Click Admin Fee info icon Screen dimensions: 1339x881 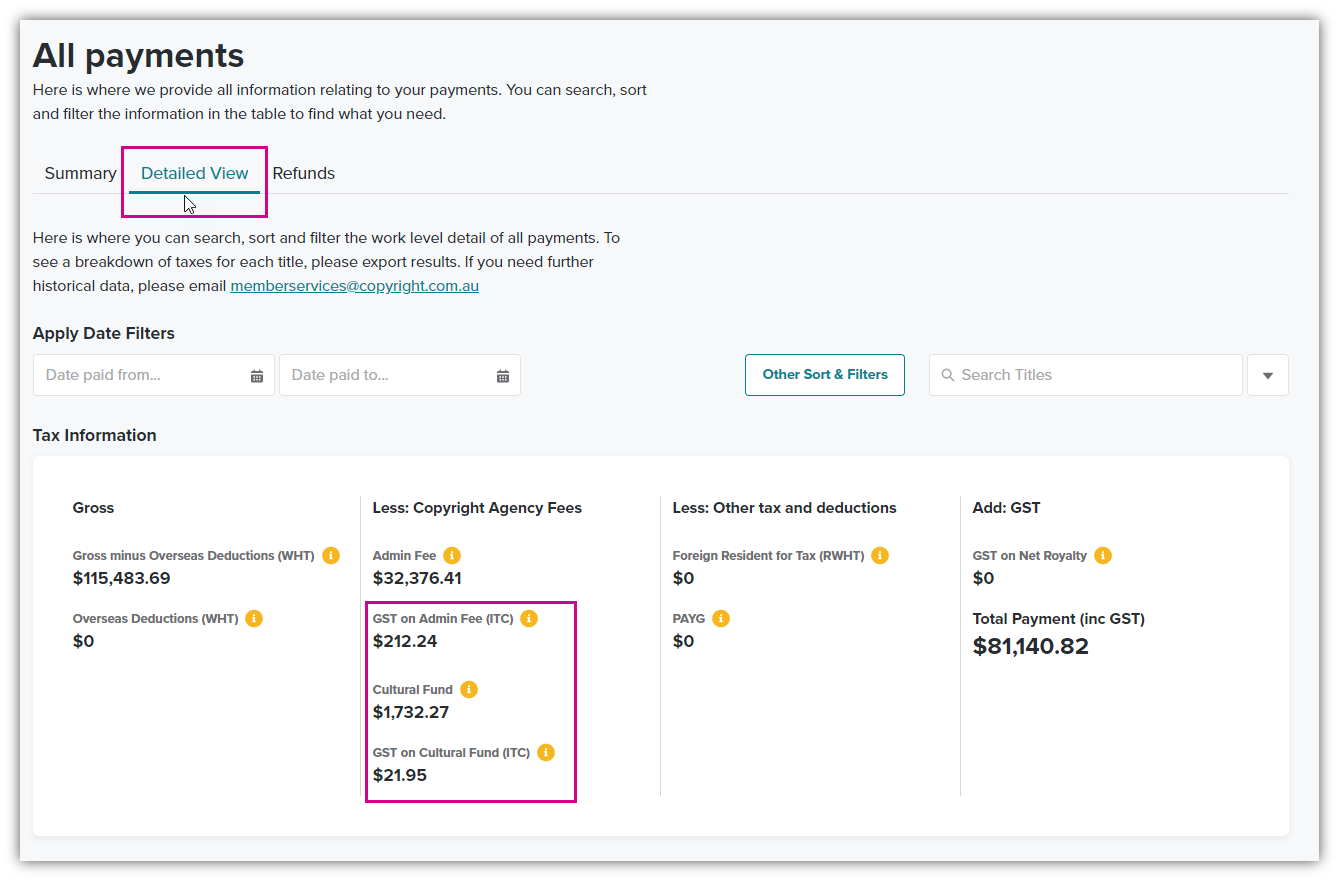coord(452,555)
